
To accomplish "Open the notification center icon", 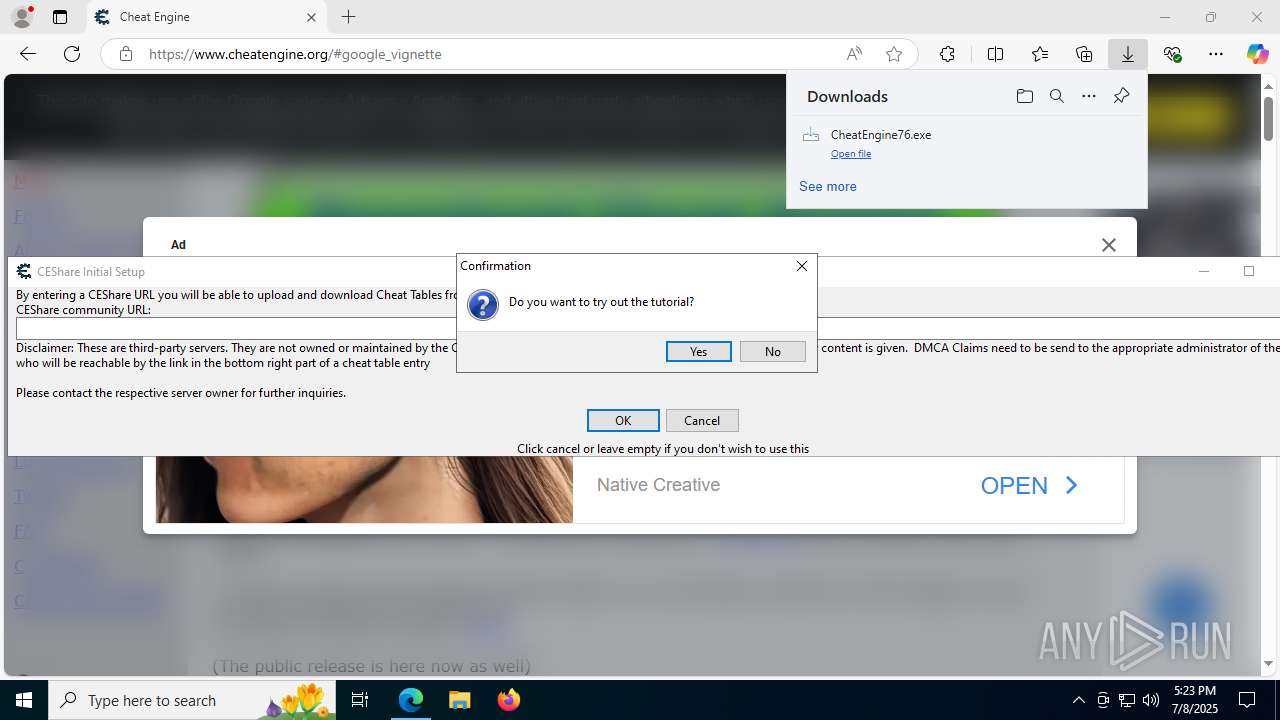I will coord(1248,700).
